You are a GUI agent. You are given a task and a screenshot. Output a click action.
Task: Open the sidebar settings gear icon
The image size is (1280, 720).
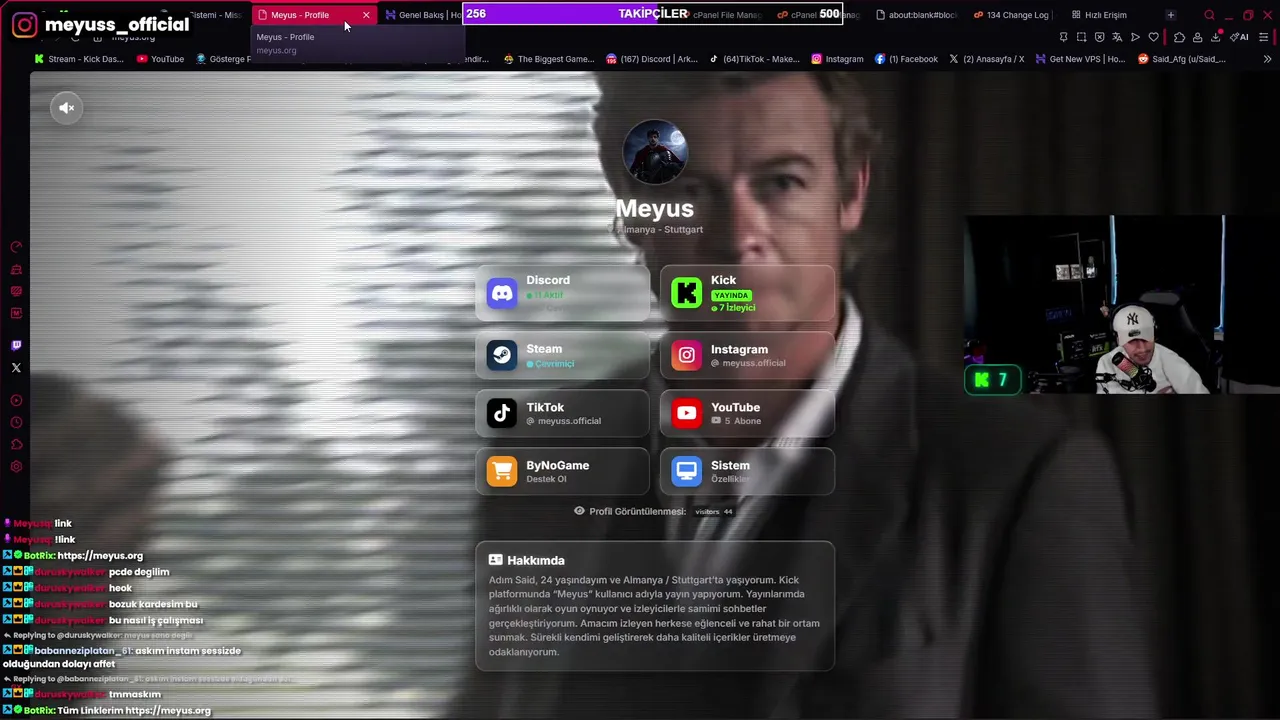tap(16, 467)
